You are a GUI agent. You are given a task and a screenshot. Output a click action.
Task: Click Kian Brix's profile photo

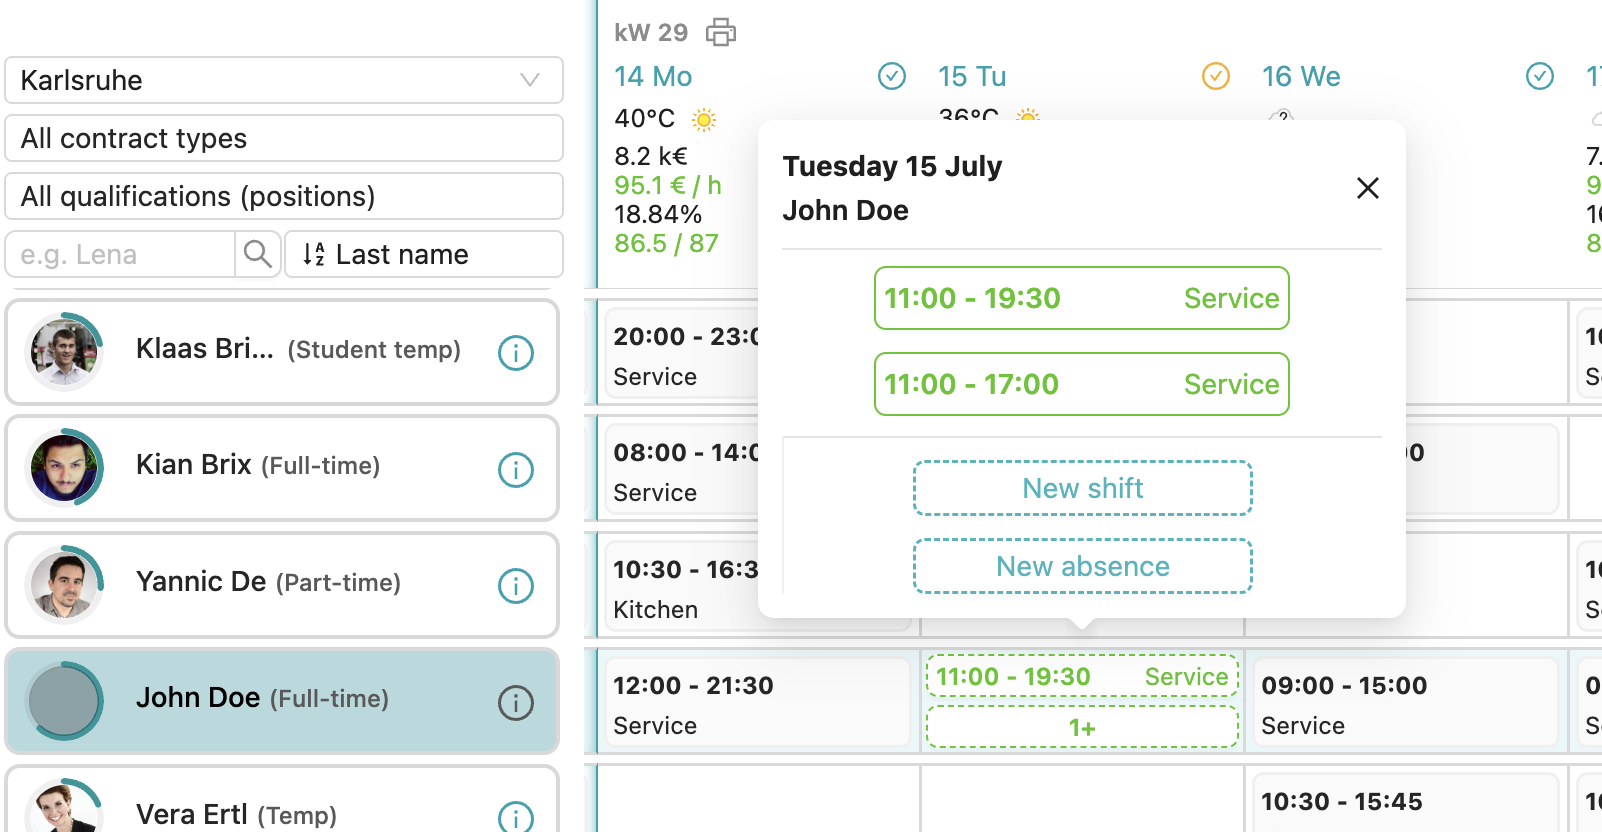(x=65, y=467)
